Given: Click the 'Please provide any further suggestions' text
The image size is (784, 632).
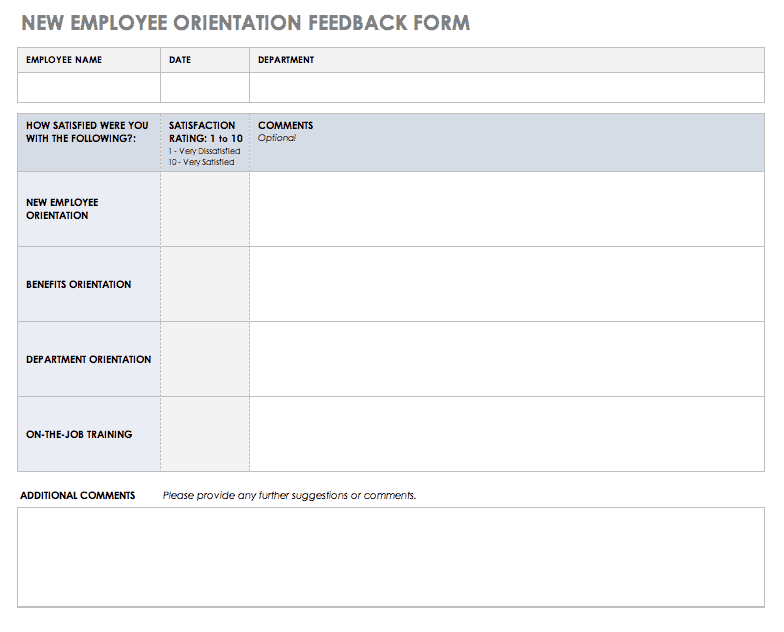Looking at the screenshot, I should (289, 495).
